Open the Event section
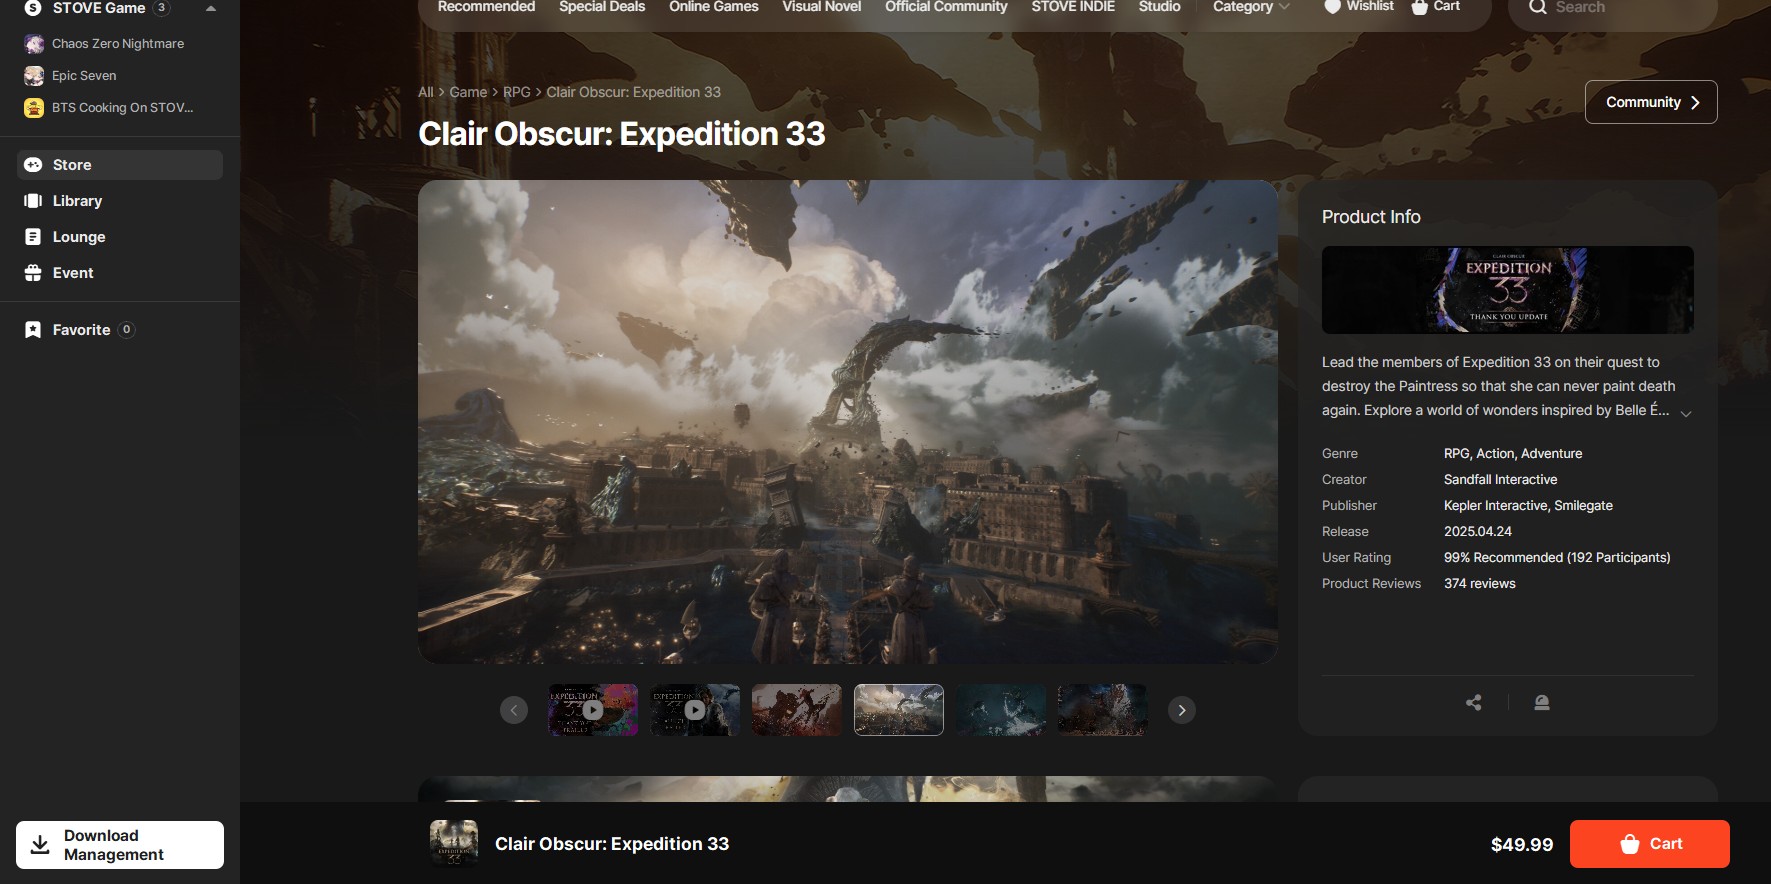This screenshot has width=1771, height=884. (x=120, y=273)
